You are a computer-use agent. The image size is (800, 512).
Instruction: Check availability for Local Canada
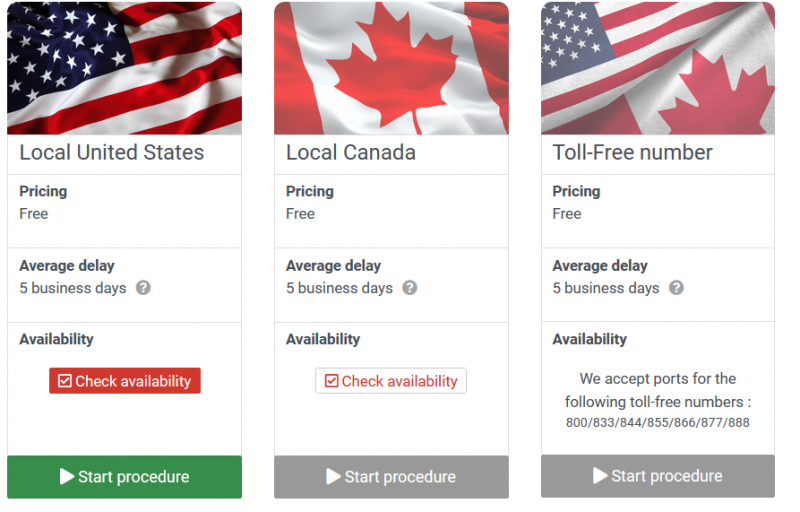391,381
